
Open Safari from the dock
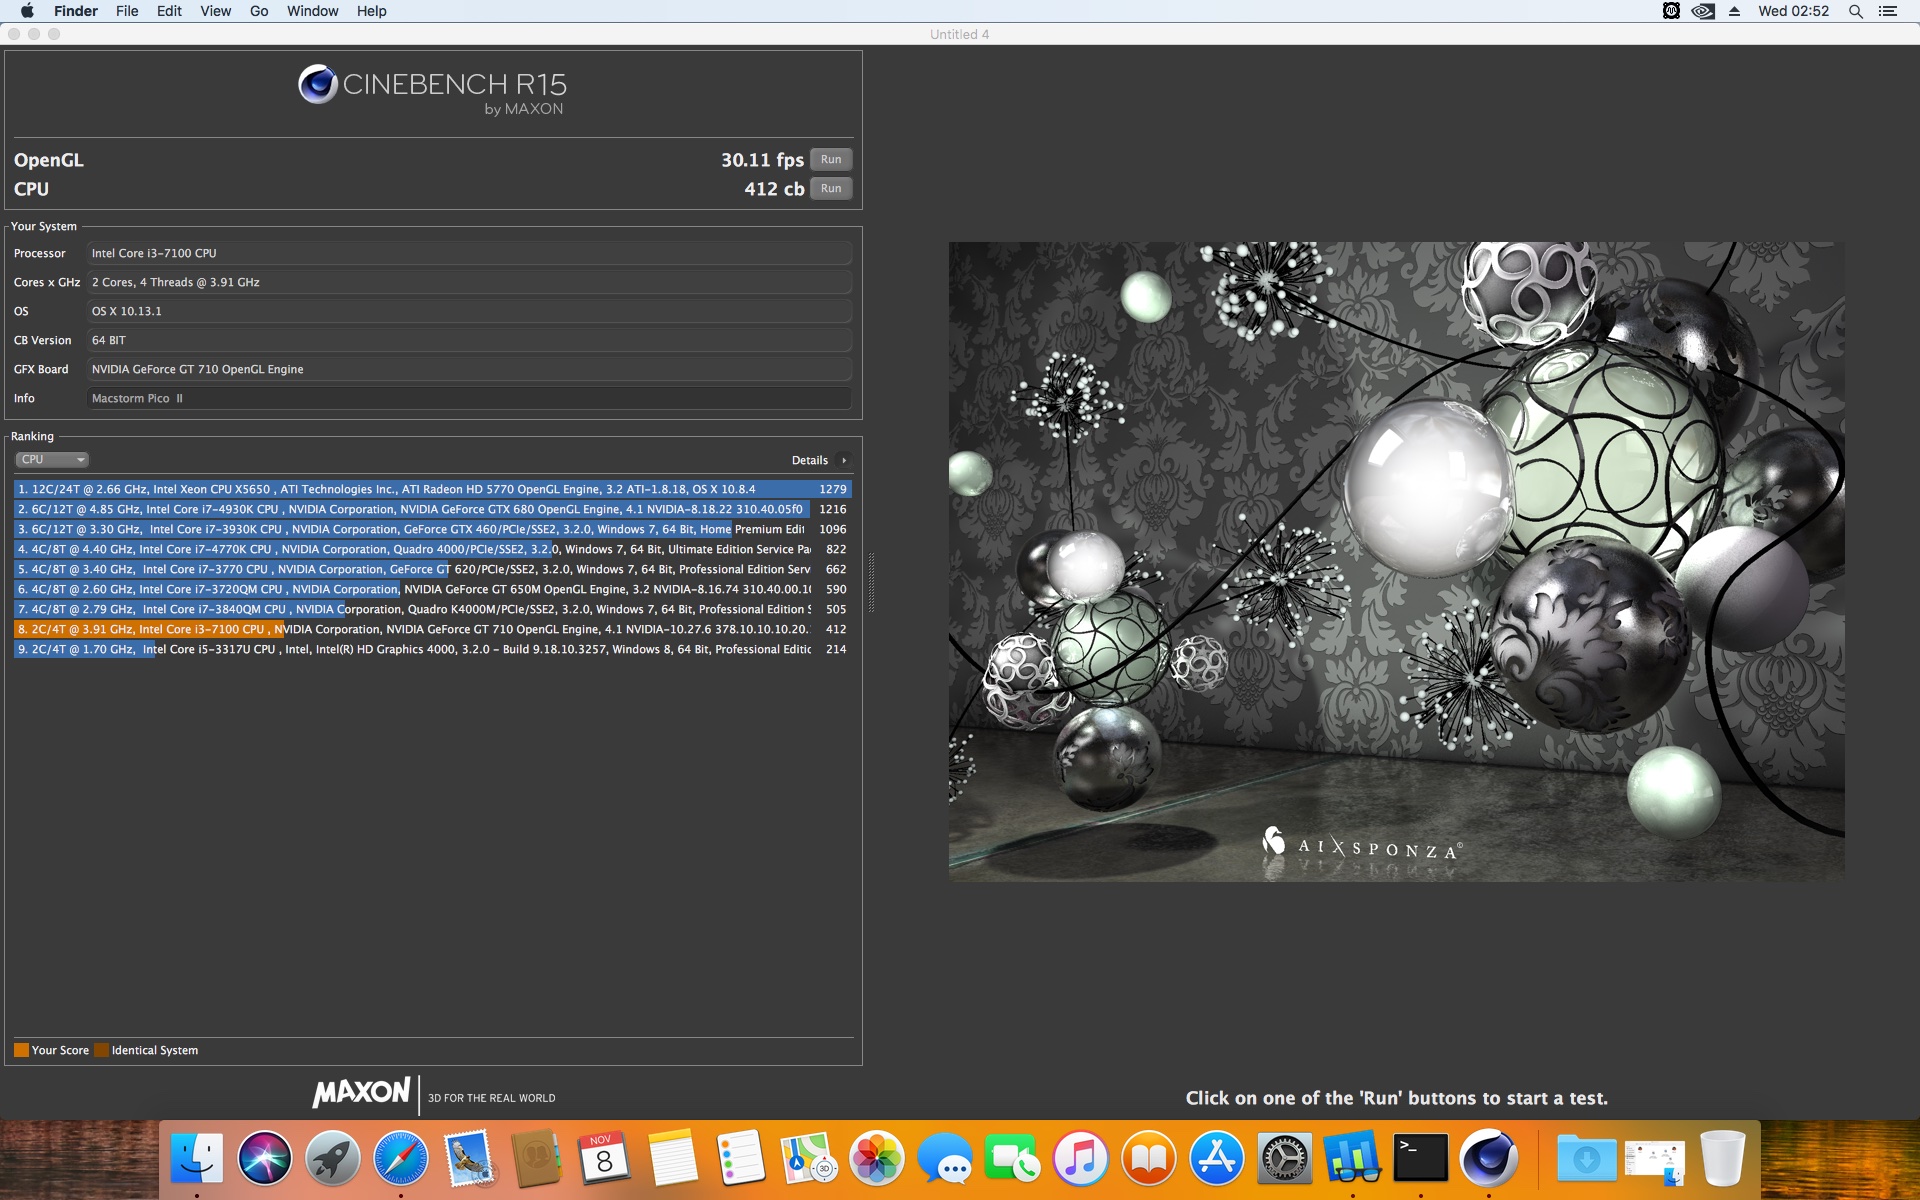(400, 1158)
